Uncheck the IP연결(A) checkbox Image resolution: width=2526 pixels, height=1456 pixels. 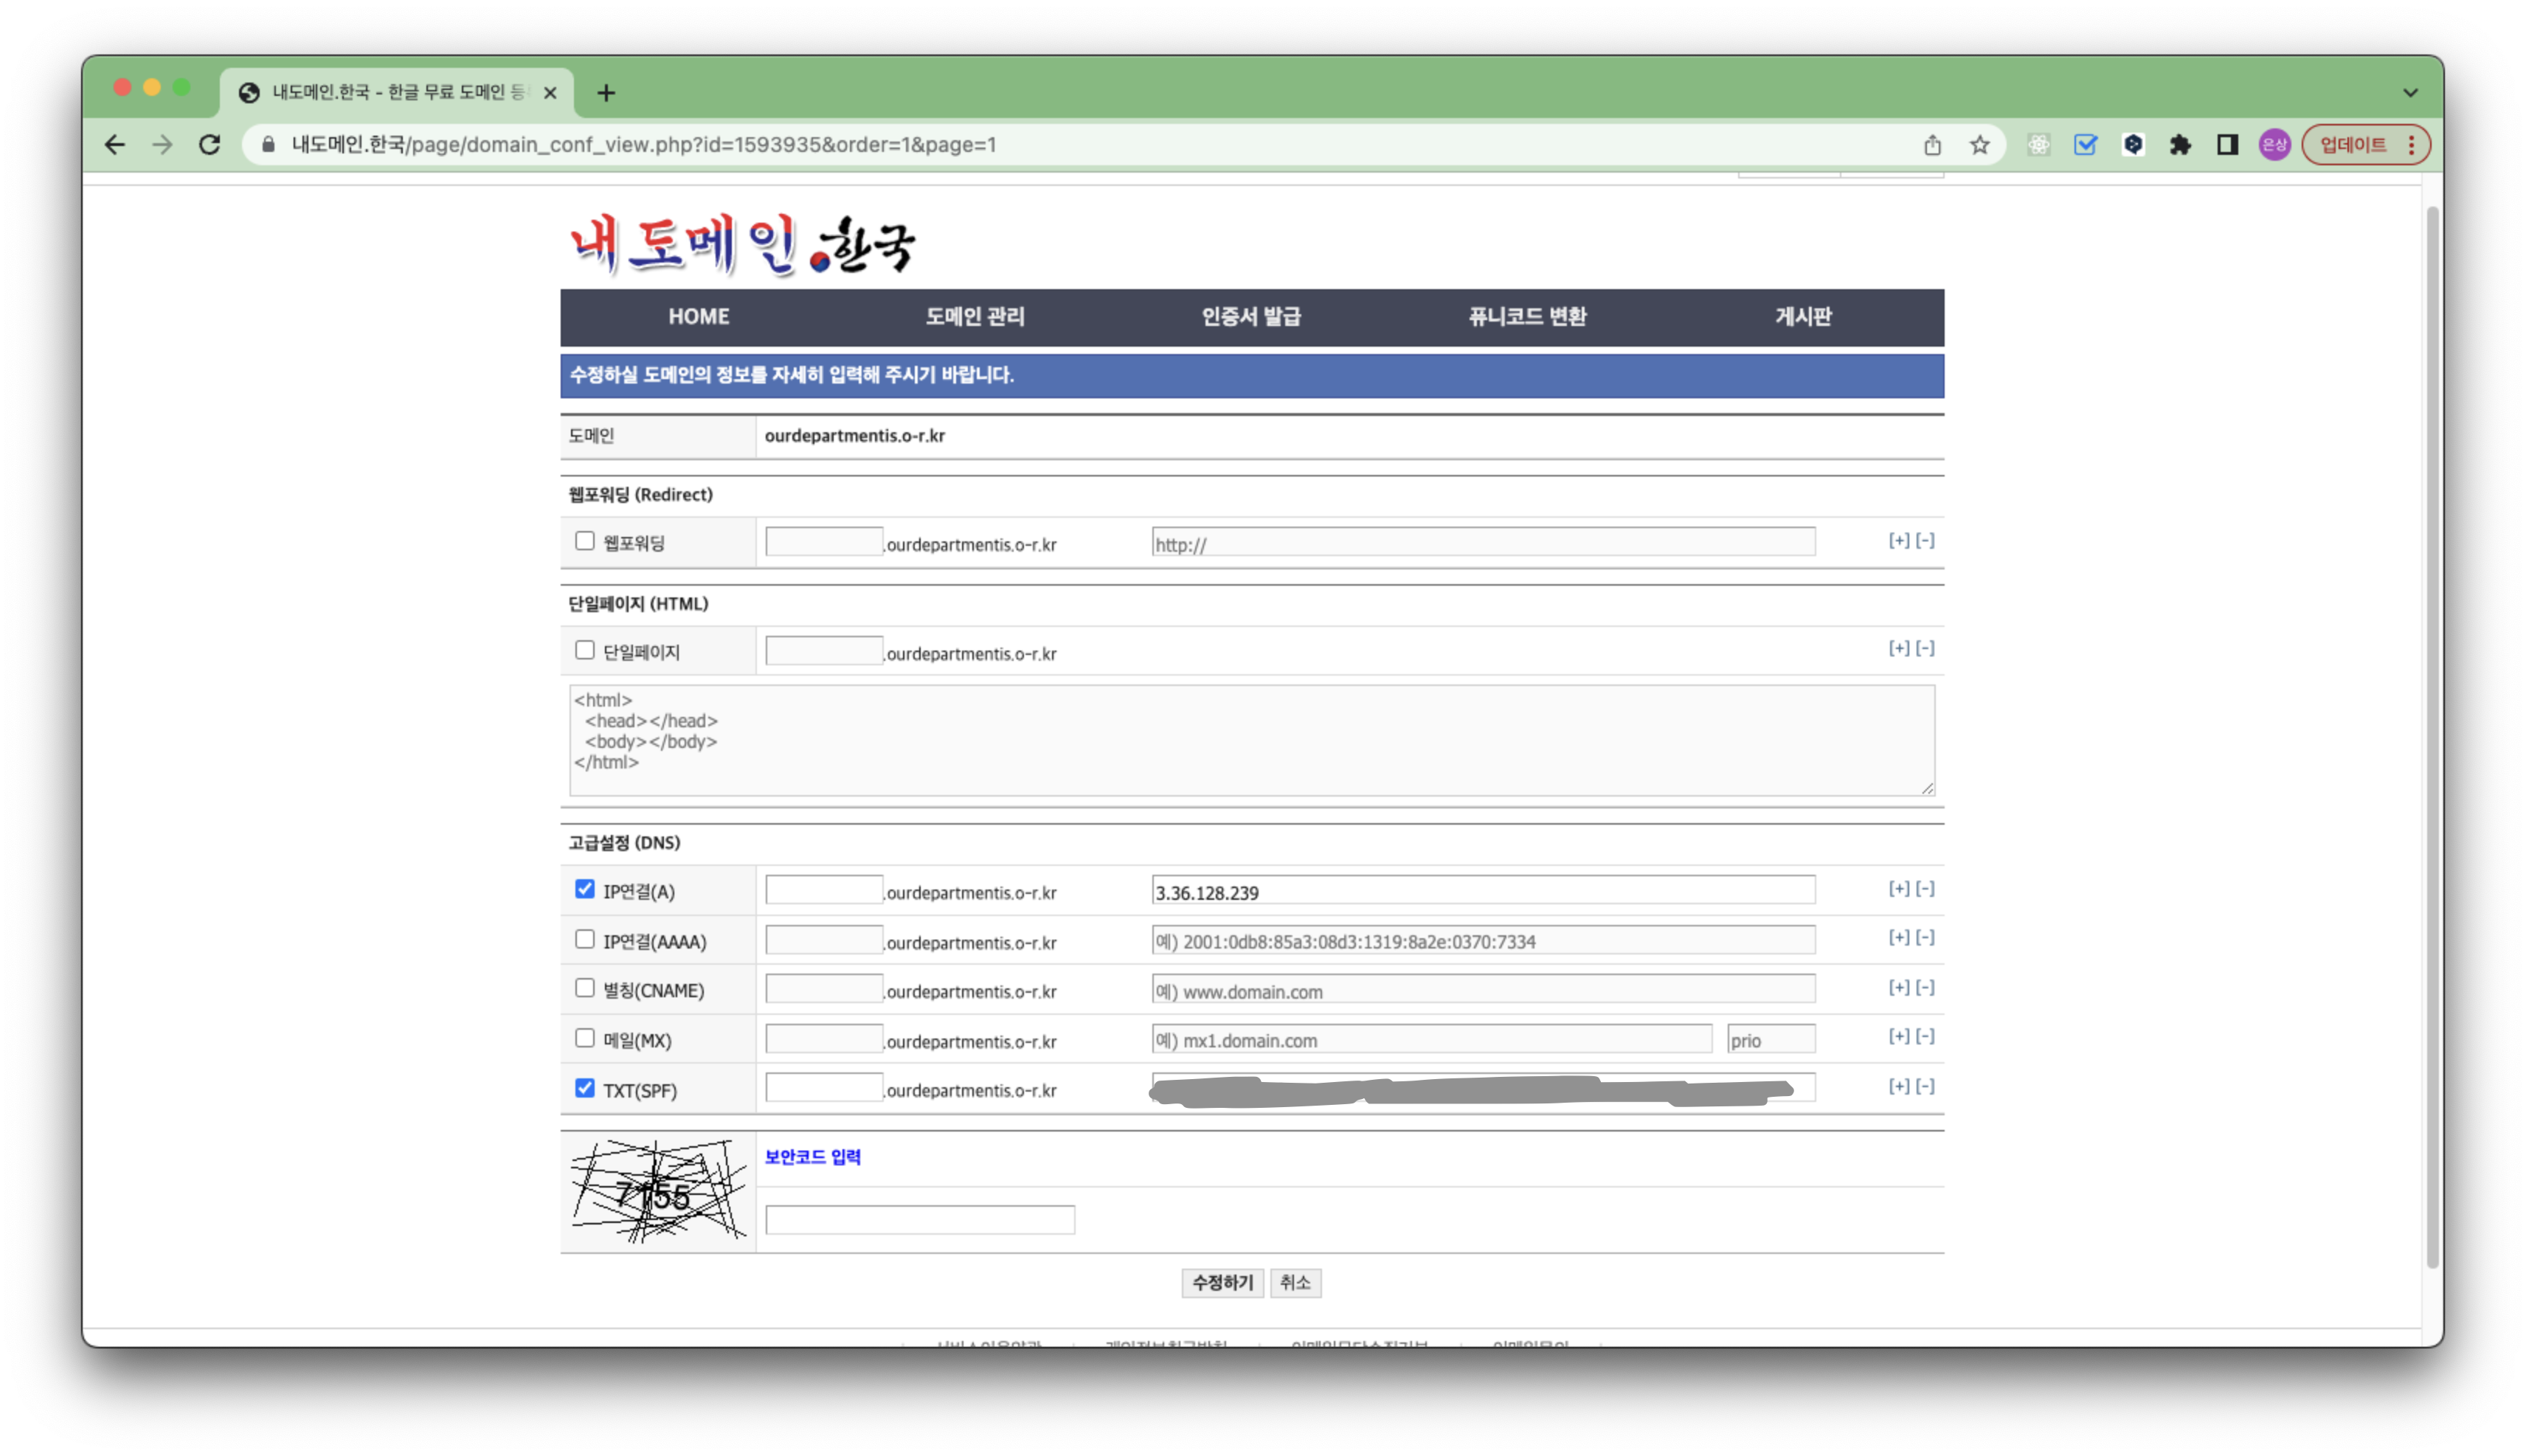(585, 889)
